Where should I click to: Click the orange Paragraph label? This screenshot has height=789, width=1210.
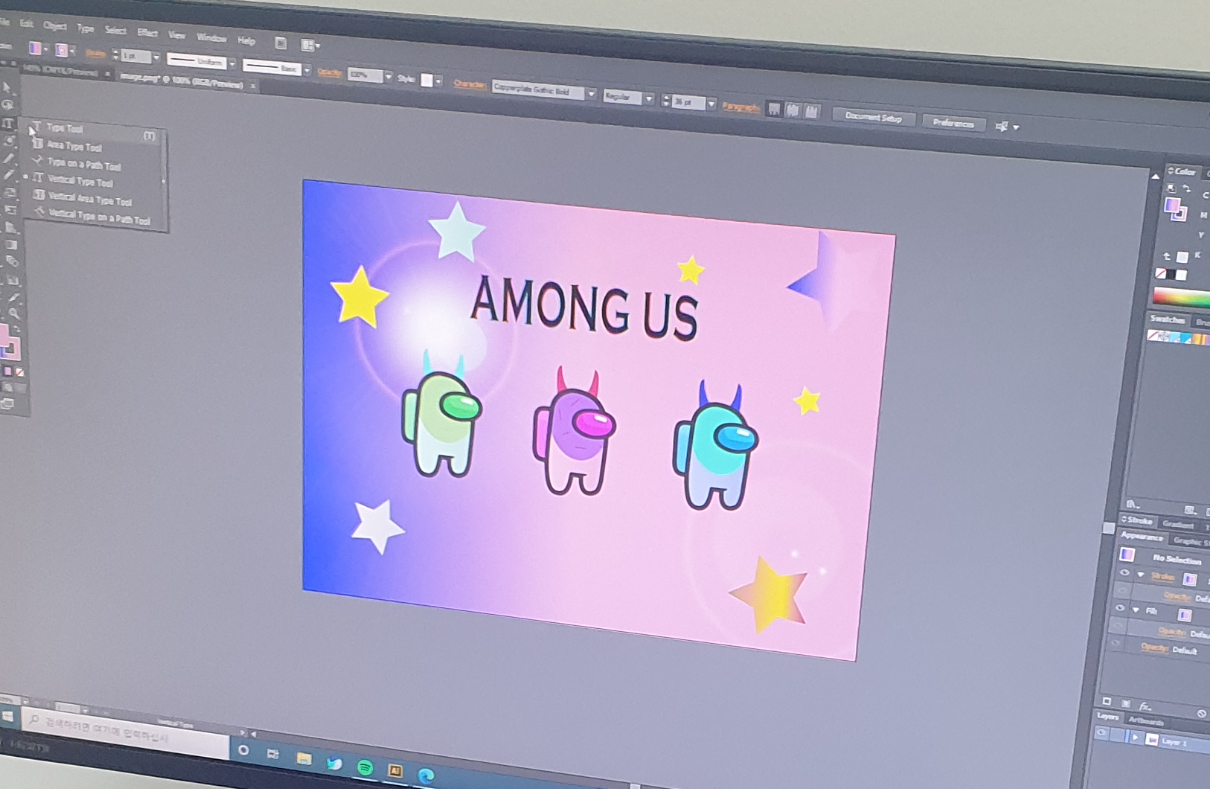(741, 107)
